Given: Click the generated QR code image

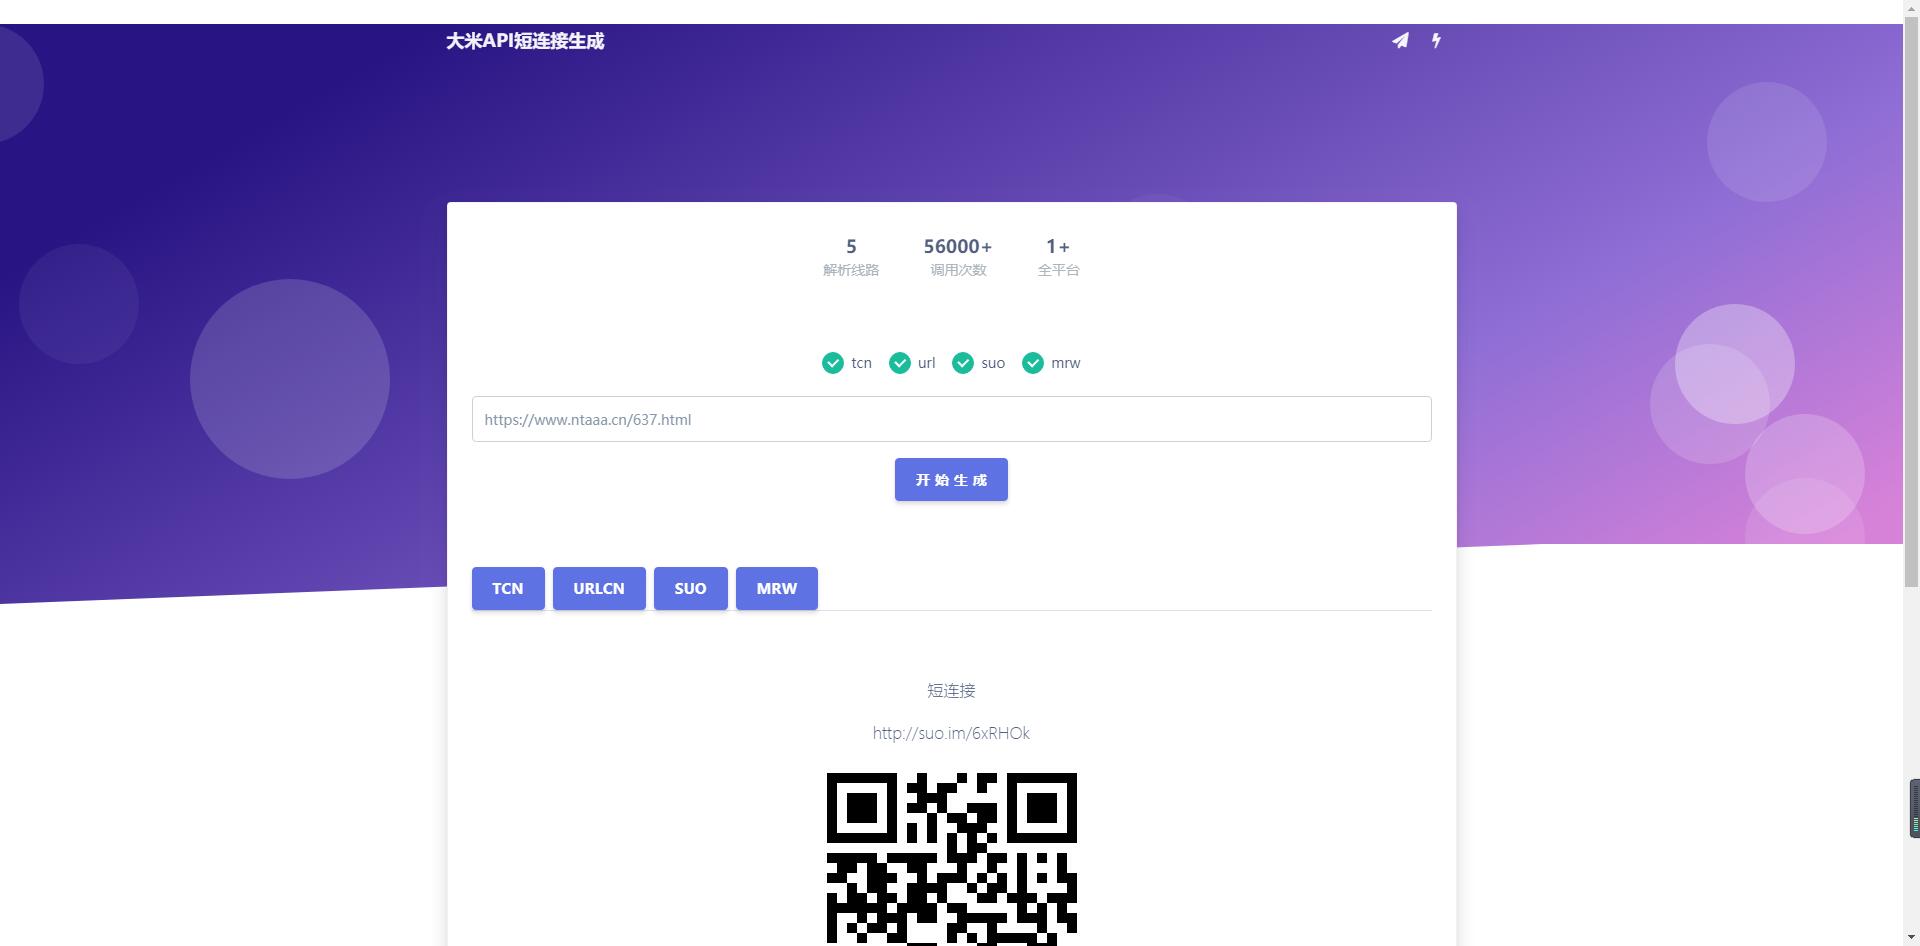Looking at the screenshot, I should [x=951, y=858].
